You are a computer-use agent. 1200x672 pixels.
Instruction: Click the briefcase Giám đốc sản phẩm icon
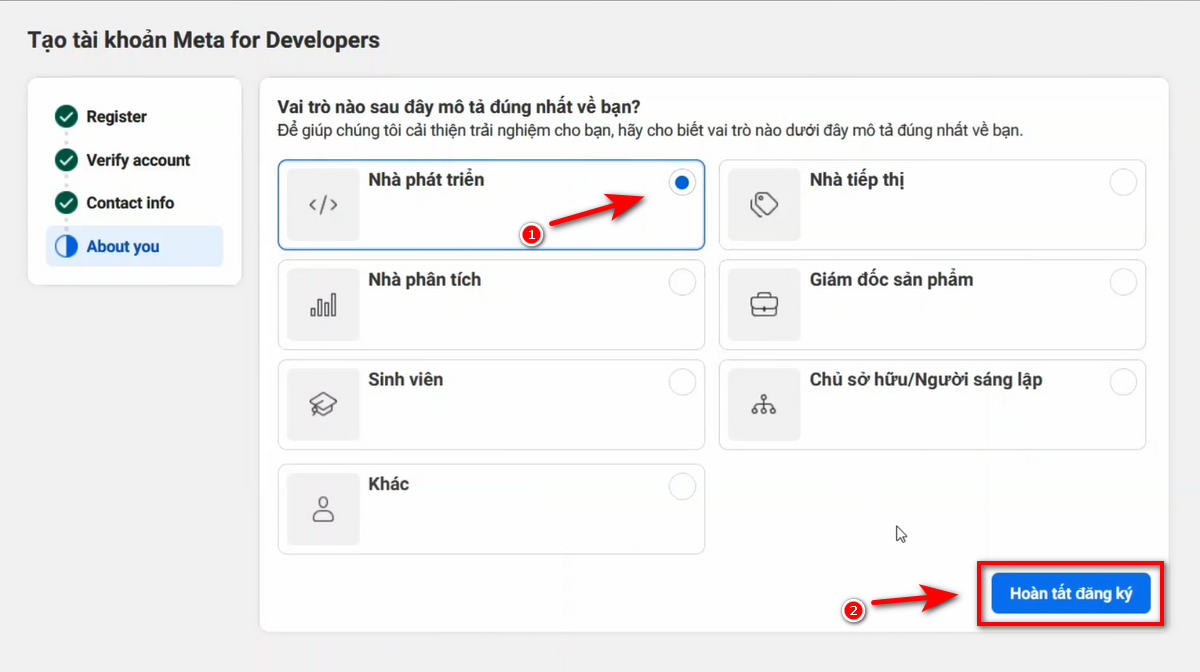click(x=764, y=305)
